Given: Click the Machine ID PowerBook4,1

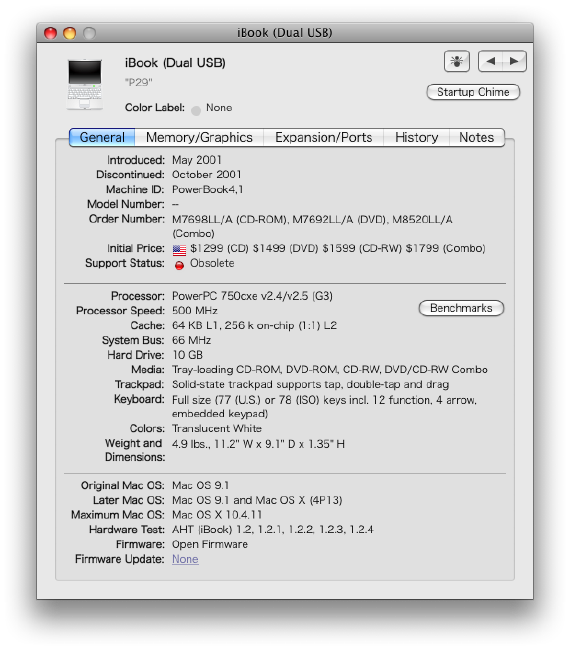Looking at the screenshot, I should coord(208,189).
